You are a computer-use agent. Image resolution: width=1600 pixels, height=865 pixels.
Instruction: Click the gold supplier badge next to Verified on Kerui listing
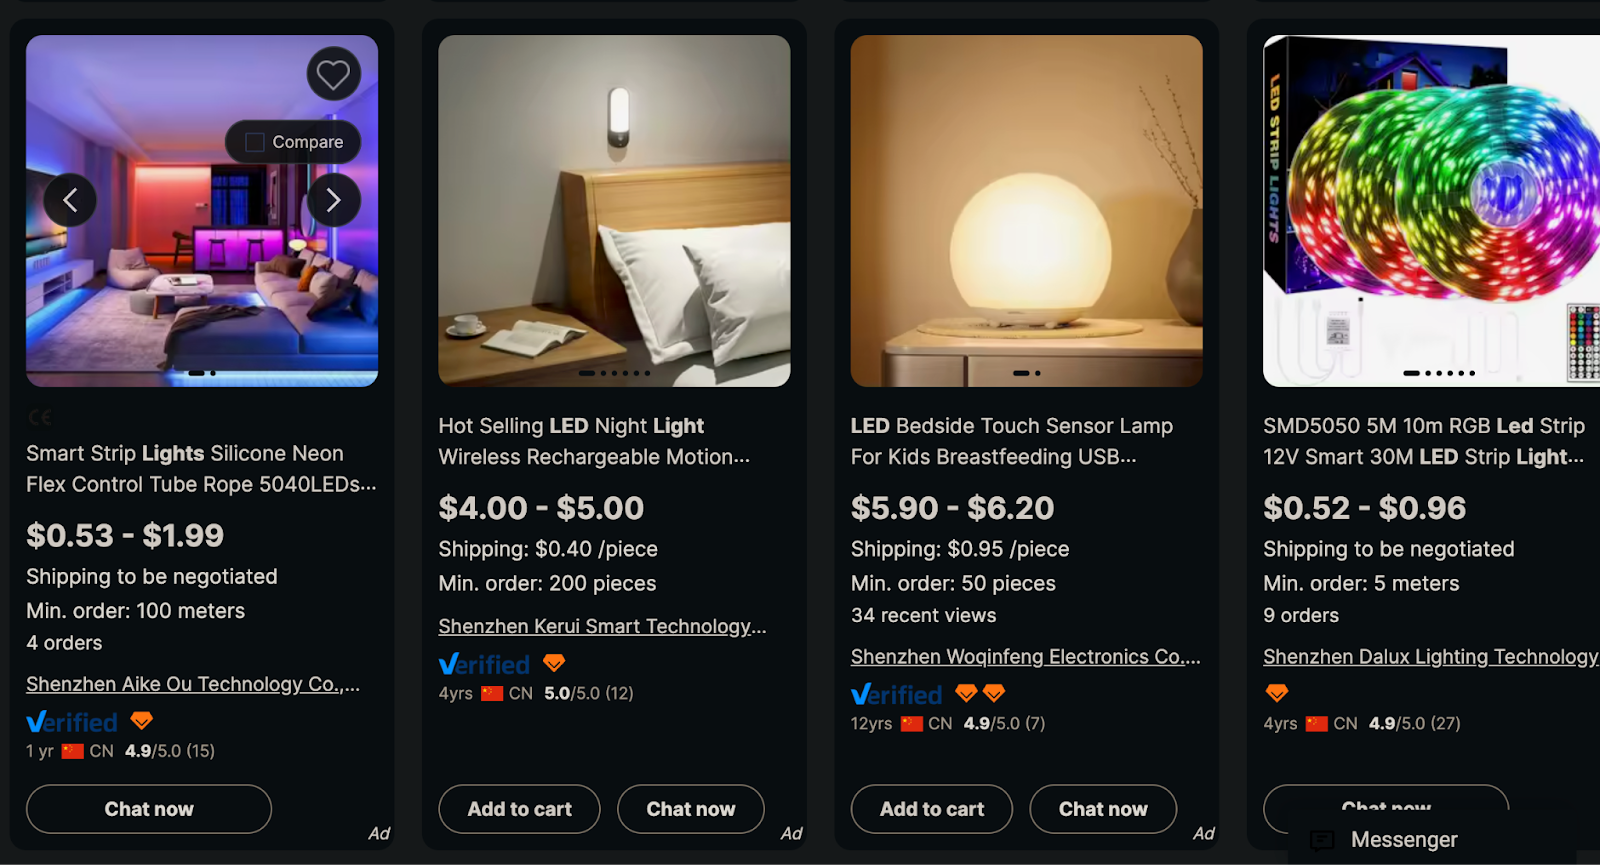pos(554,662)
